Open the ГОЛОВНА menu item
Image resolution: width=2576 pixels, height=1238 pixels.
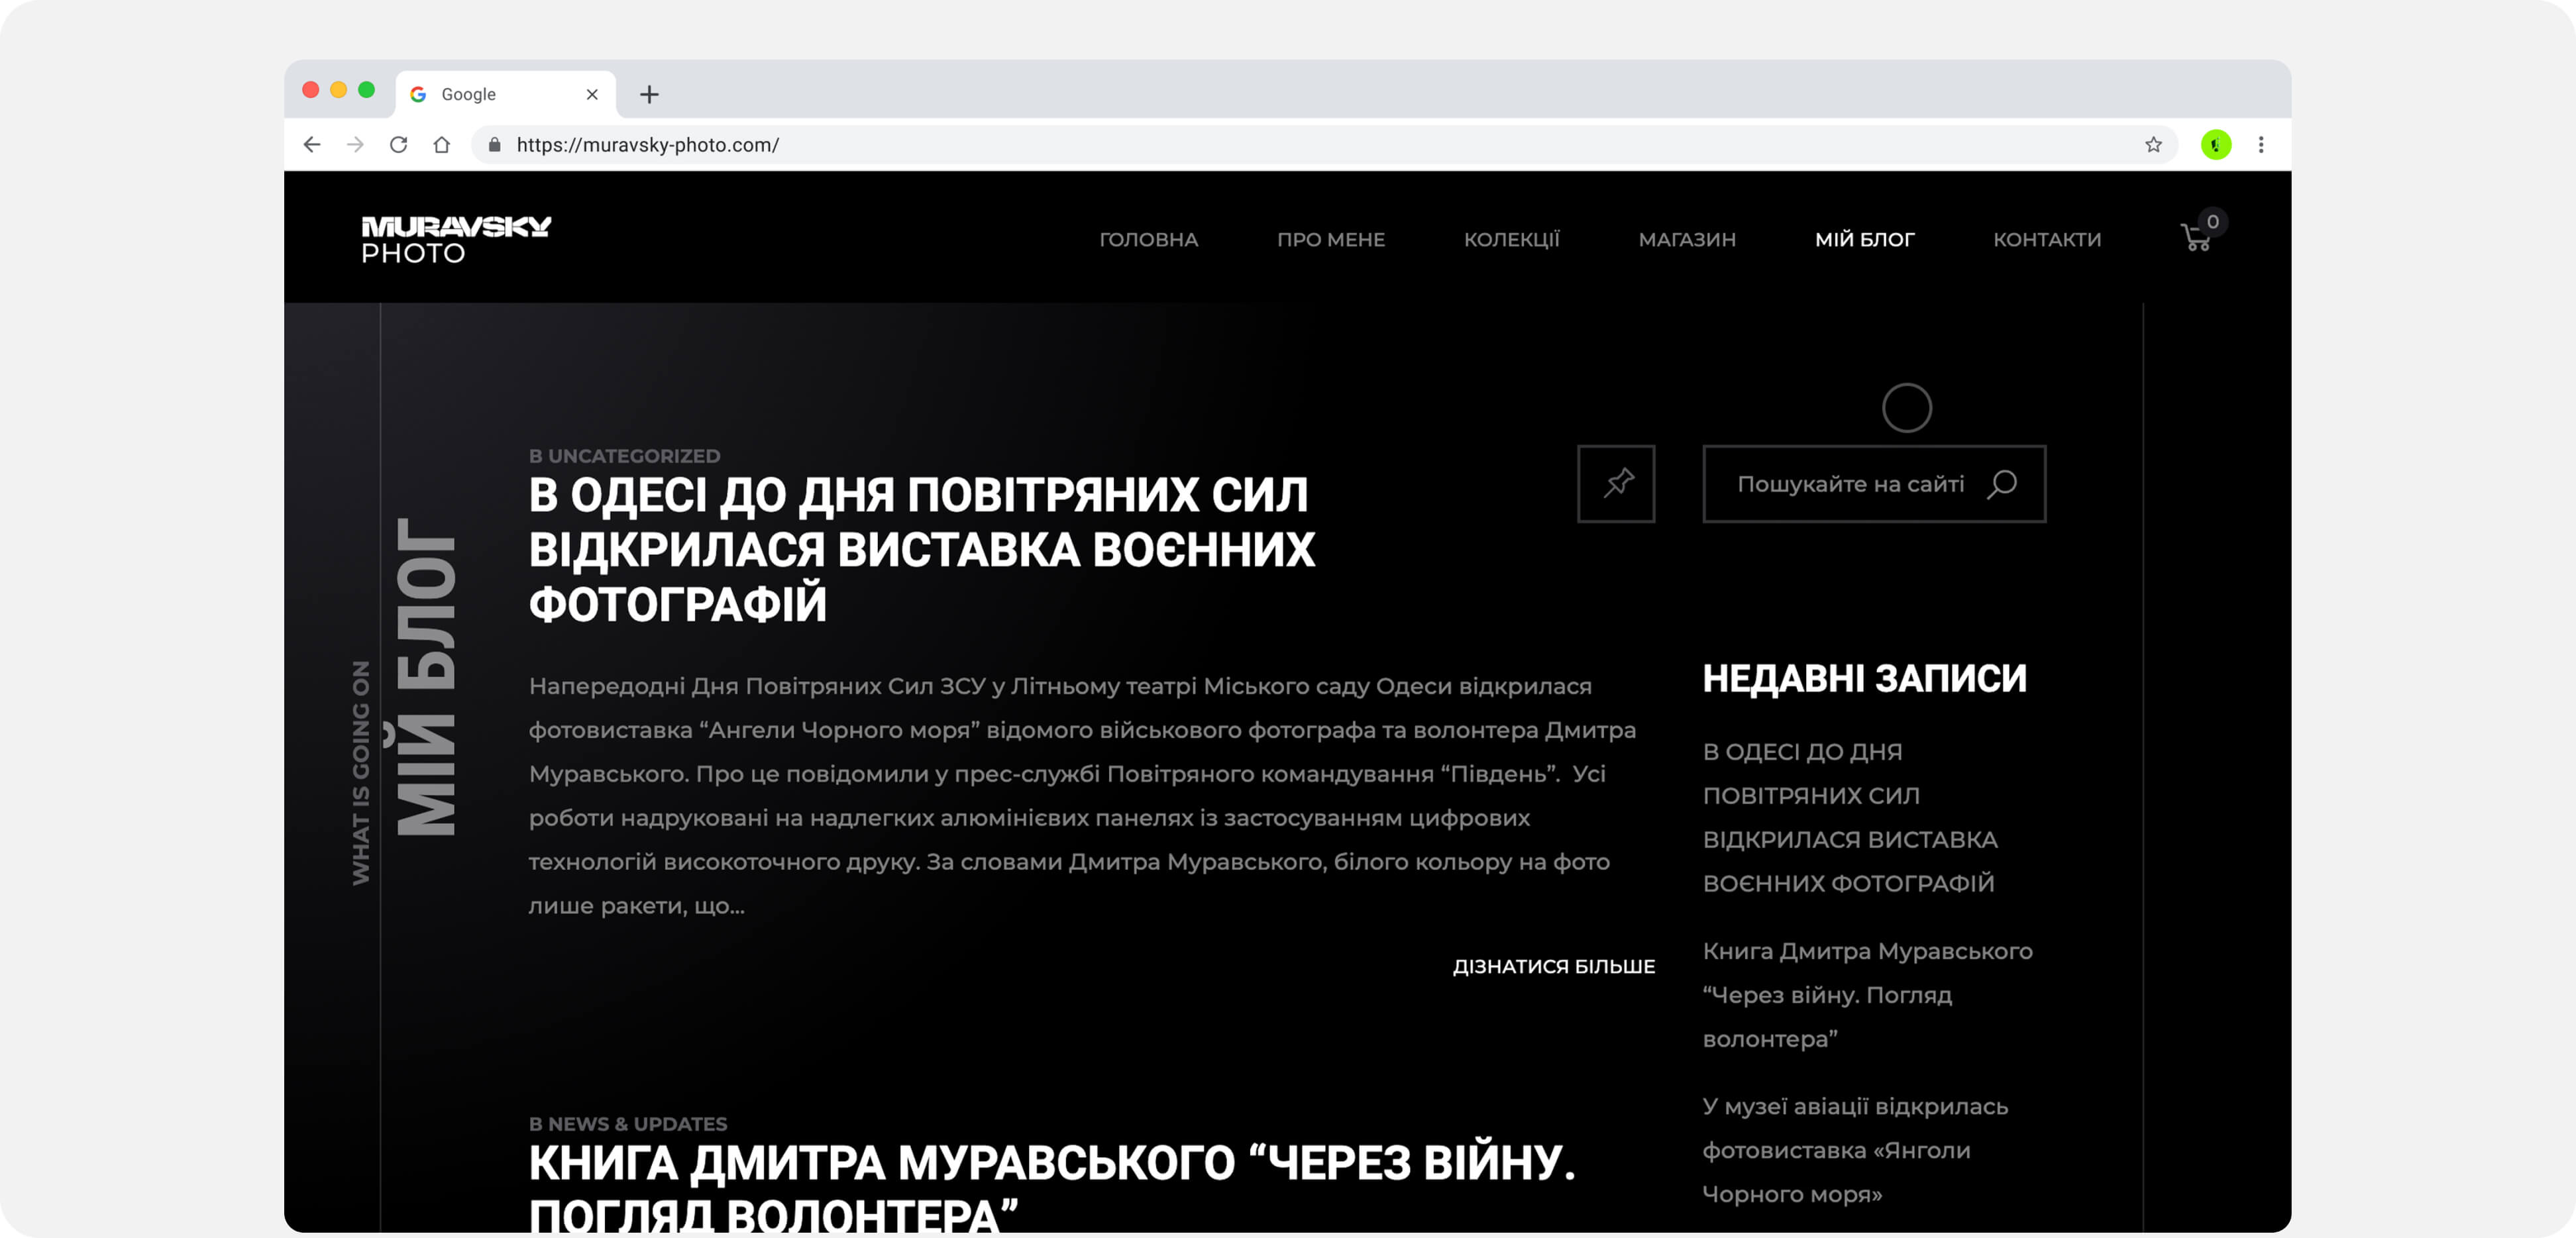[x=1148, y=240]
